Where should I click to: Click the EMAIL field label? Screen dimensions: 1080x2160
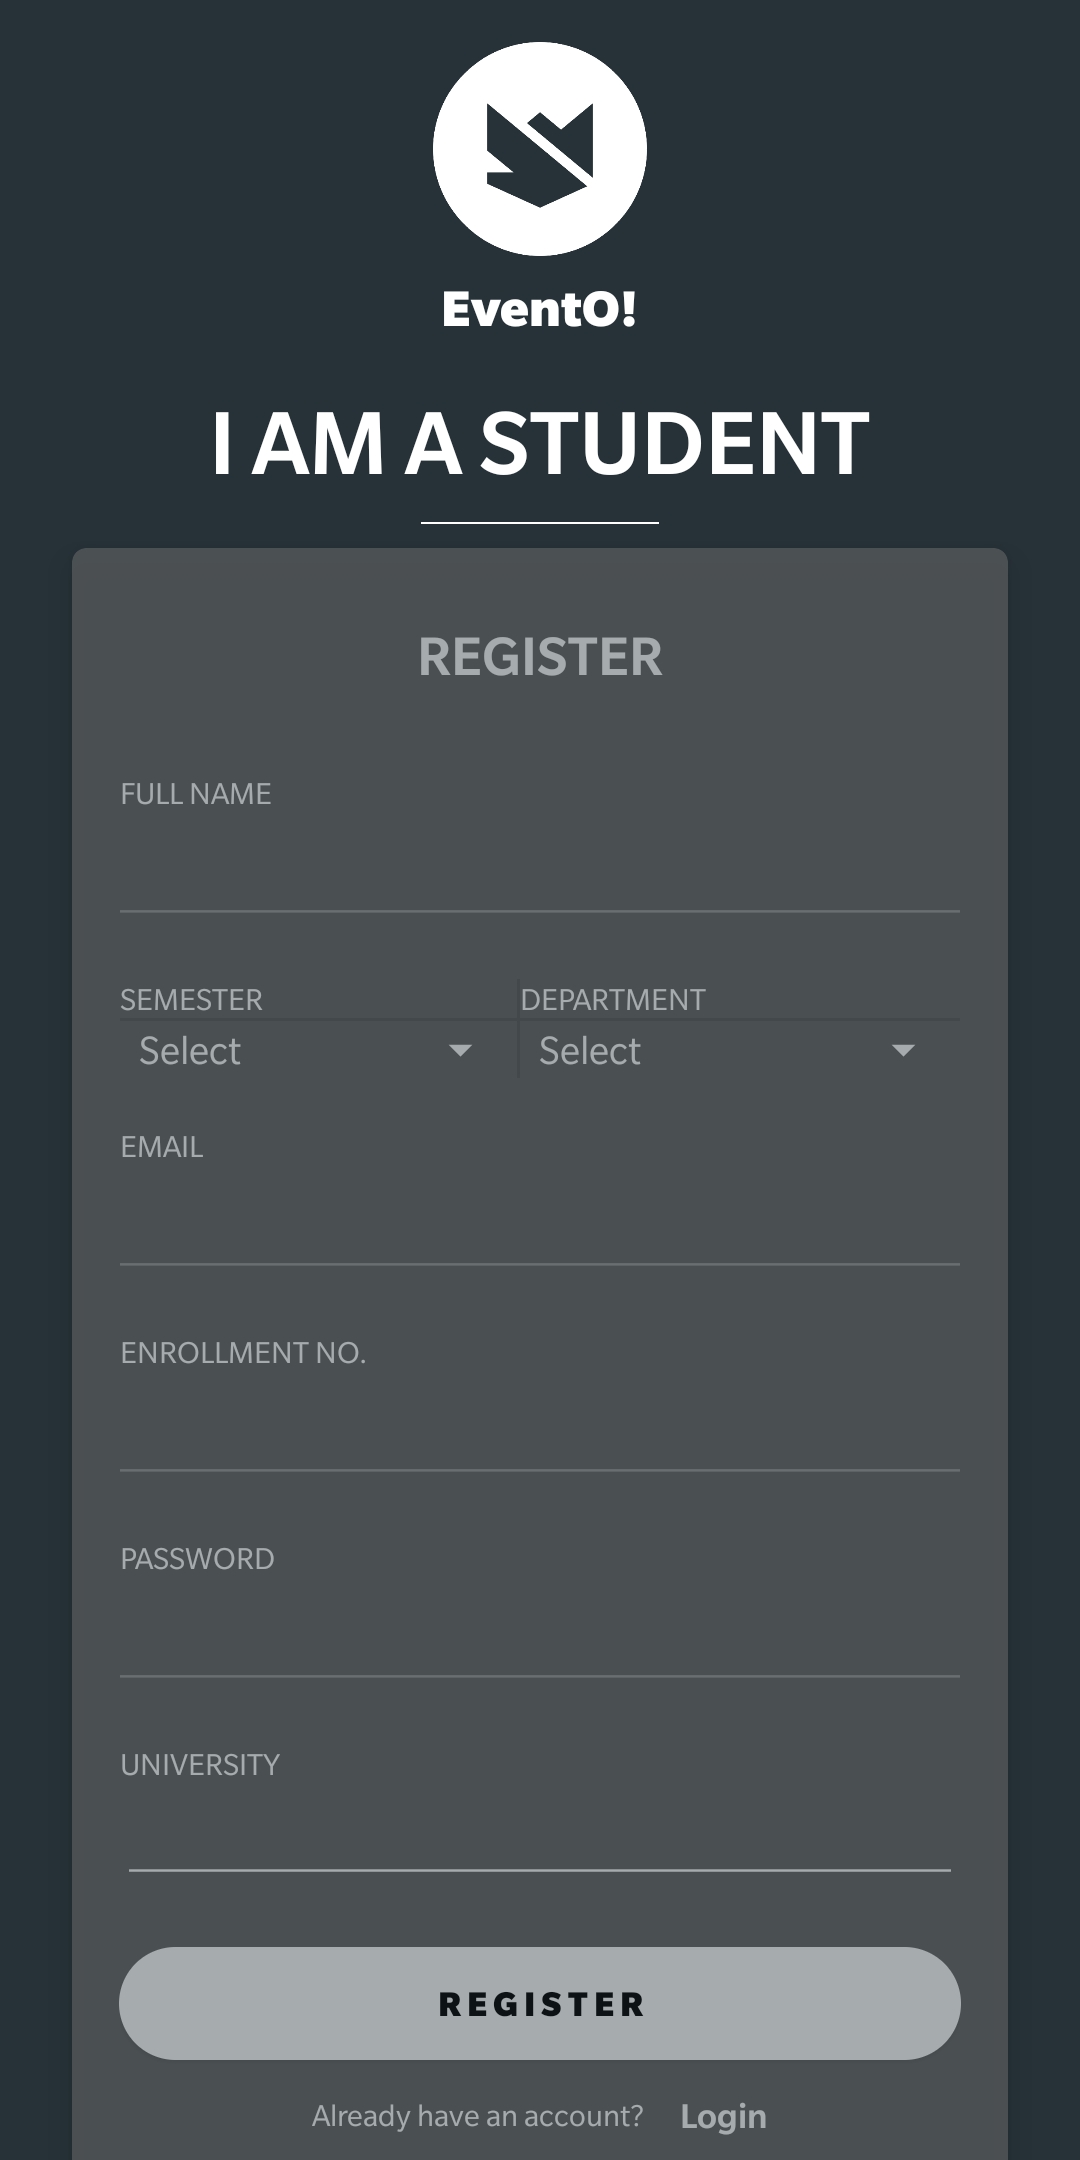[162, 1147]
